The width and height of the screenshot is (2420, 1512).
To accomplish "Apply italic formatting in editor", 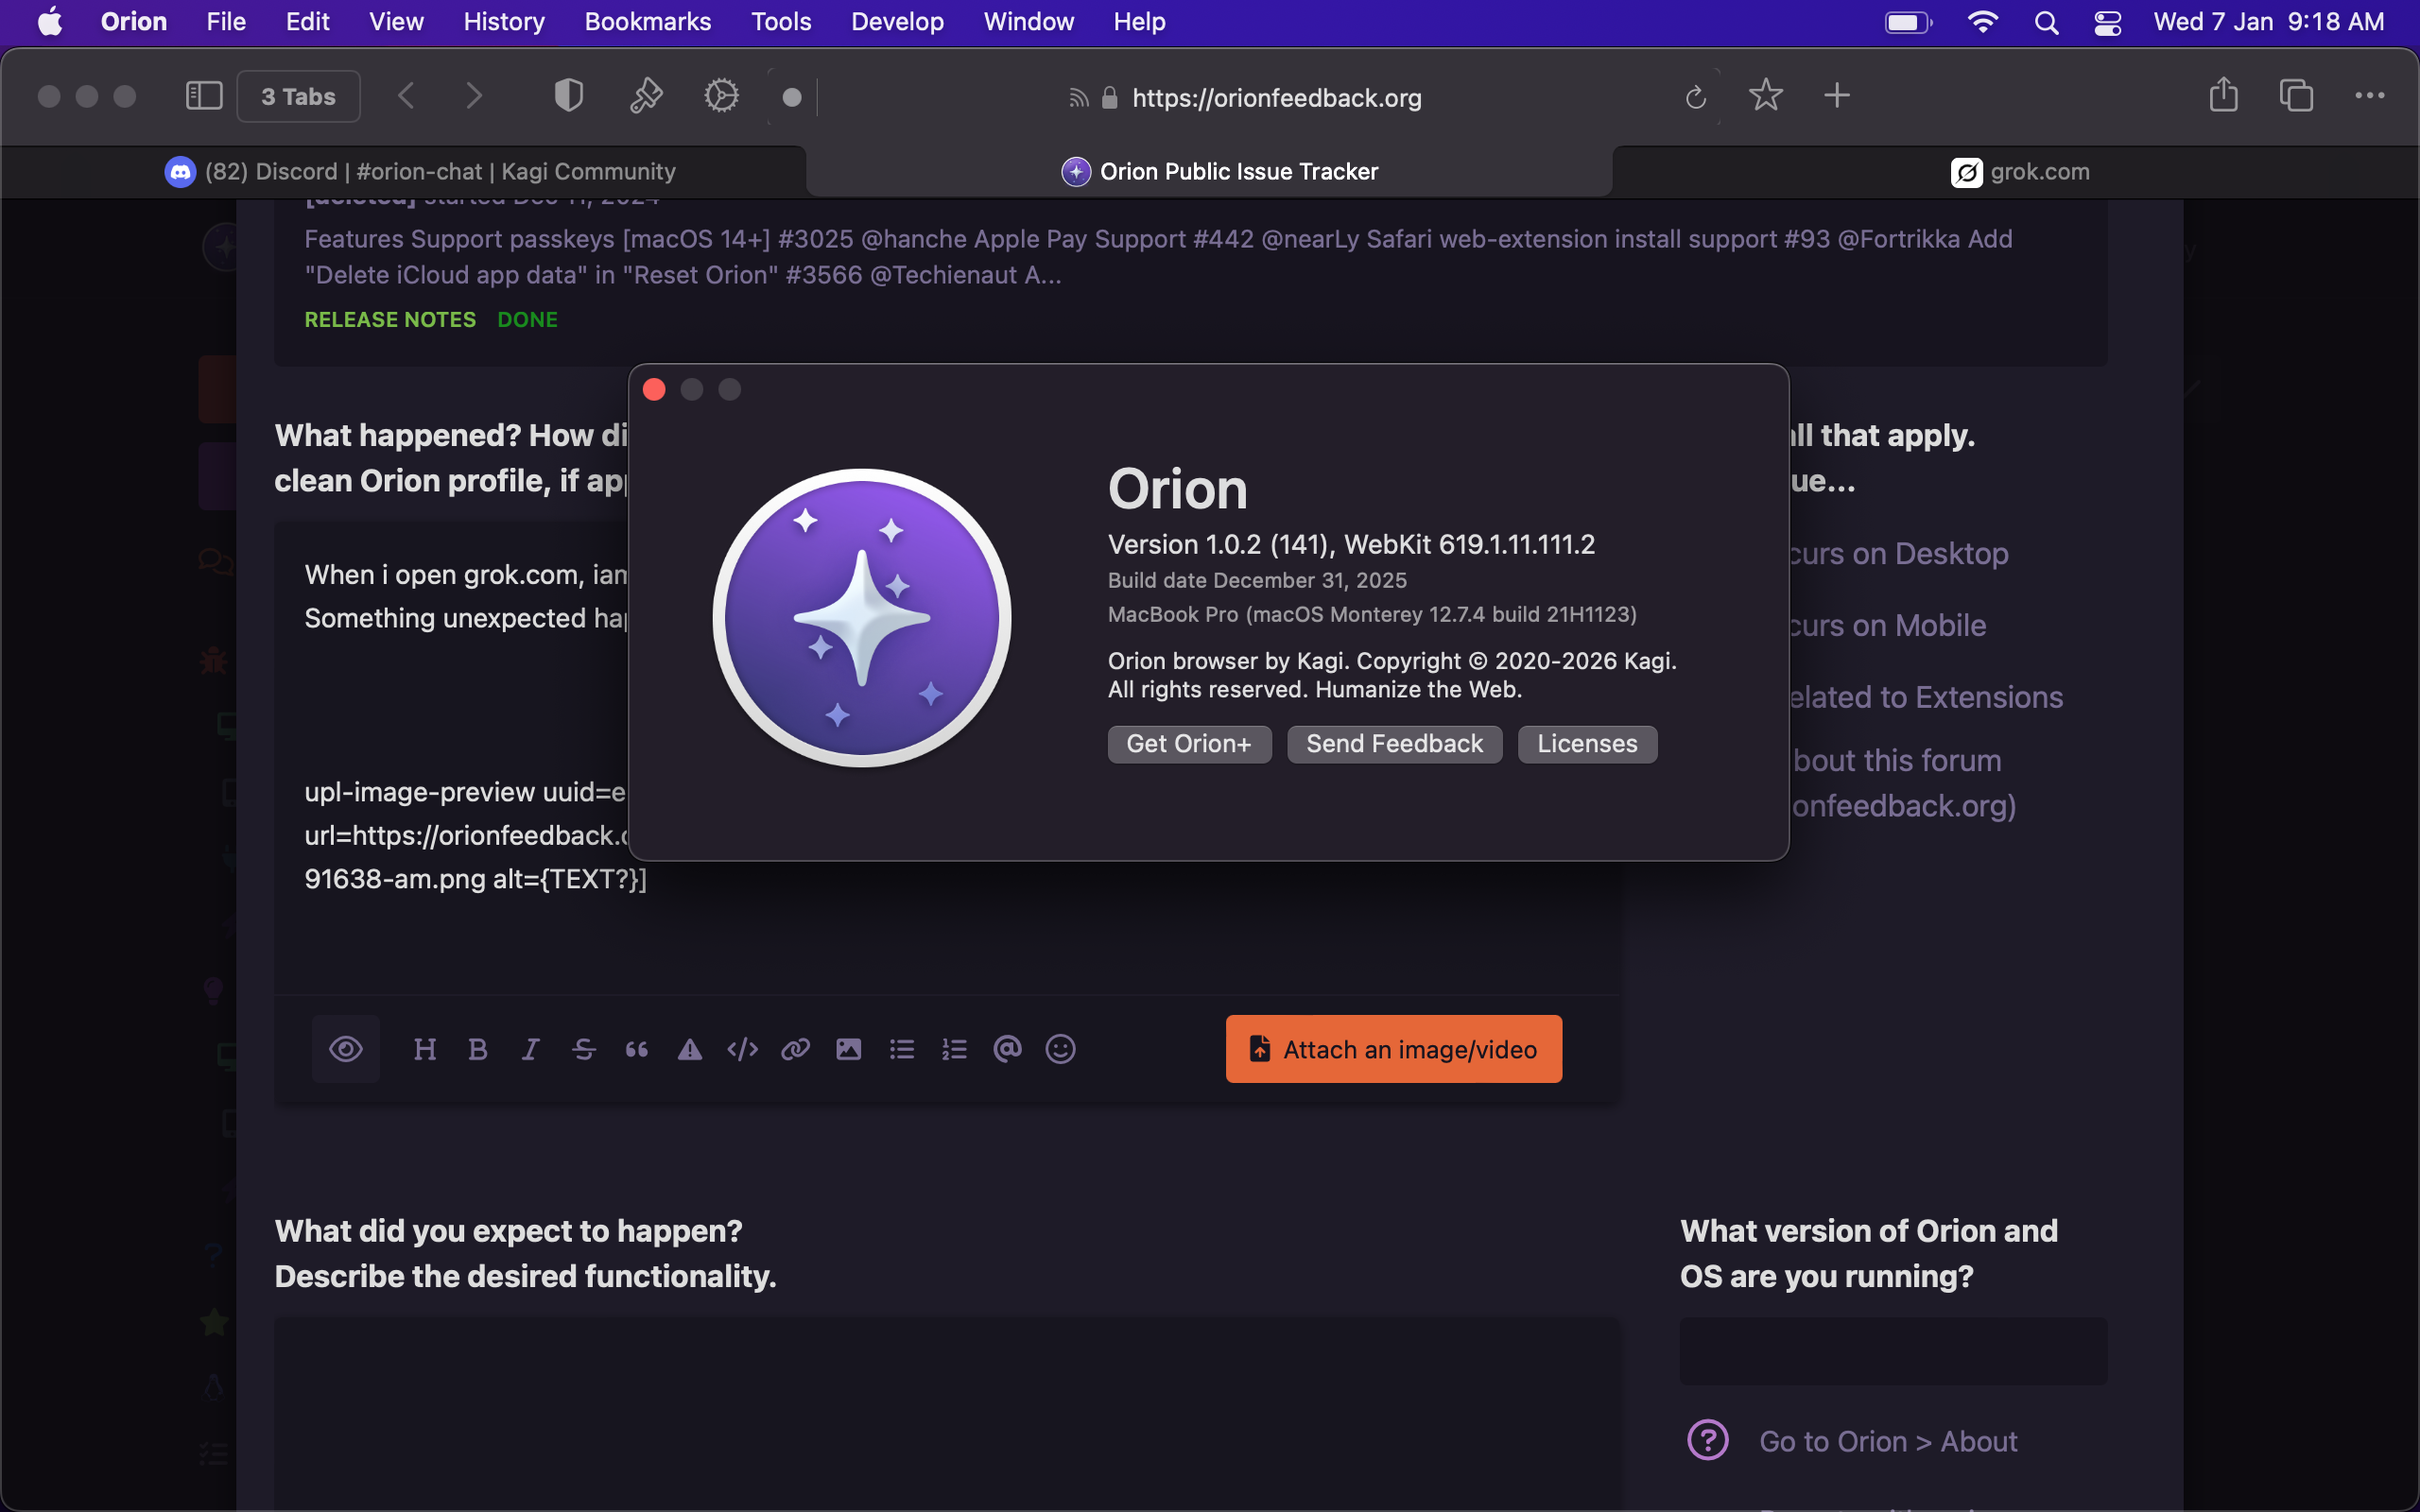I will (531, 1049).
